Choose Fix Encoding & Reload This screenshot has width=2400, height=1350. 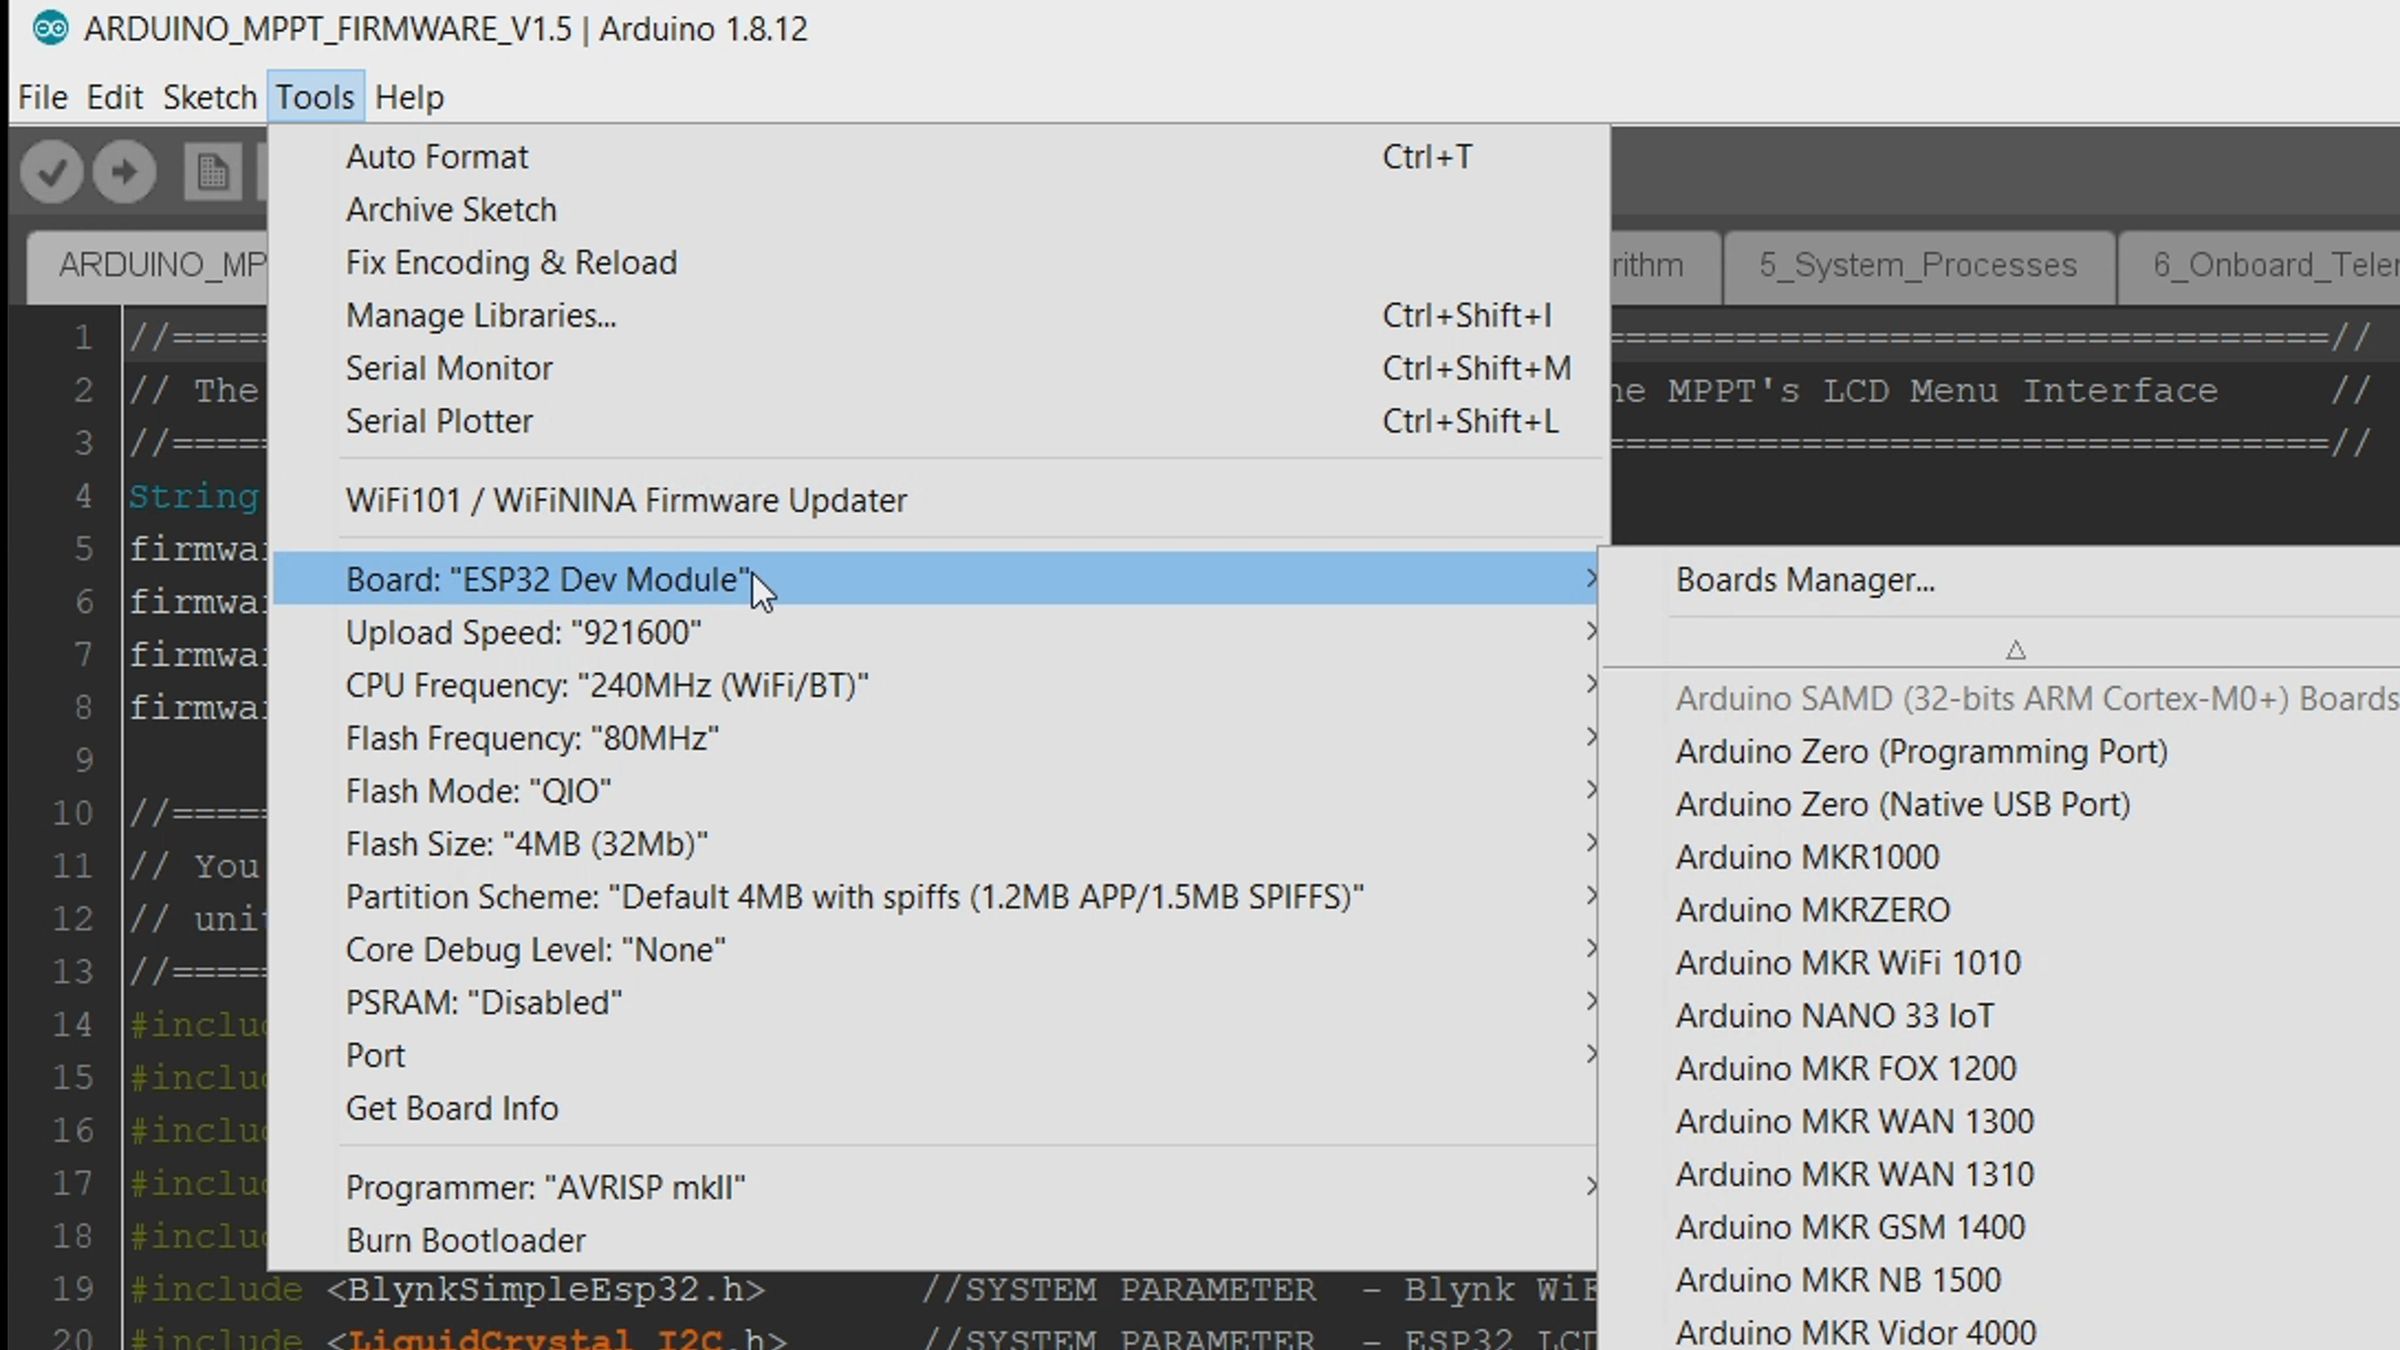click(940, 263)
